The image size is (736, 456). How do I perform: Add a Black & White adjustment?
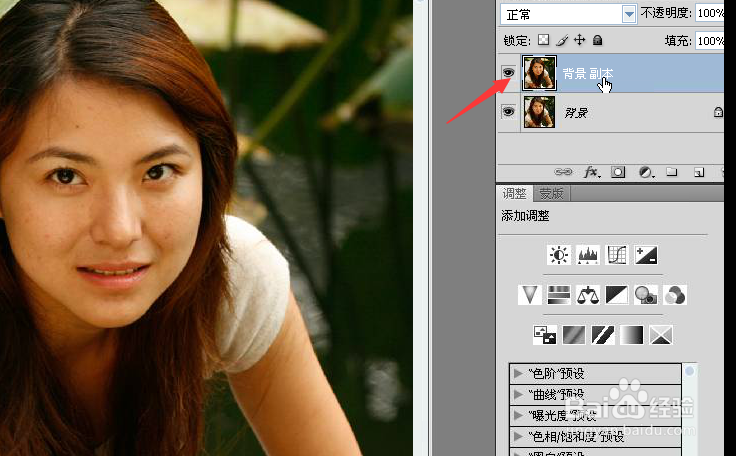pos(617,295)
